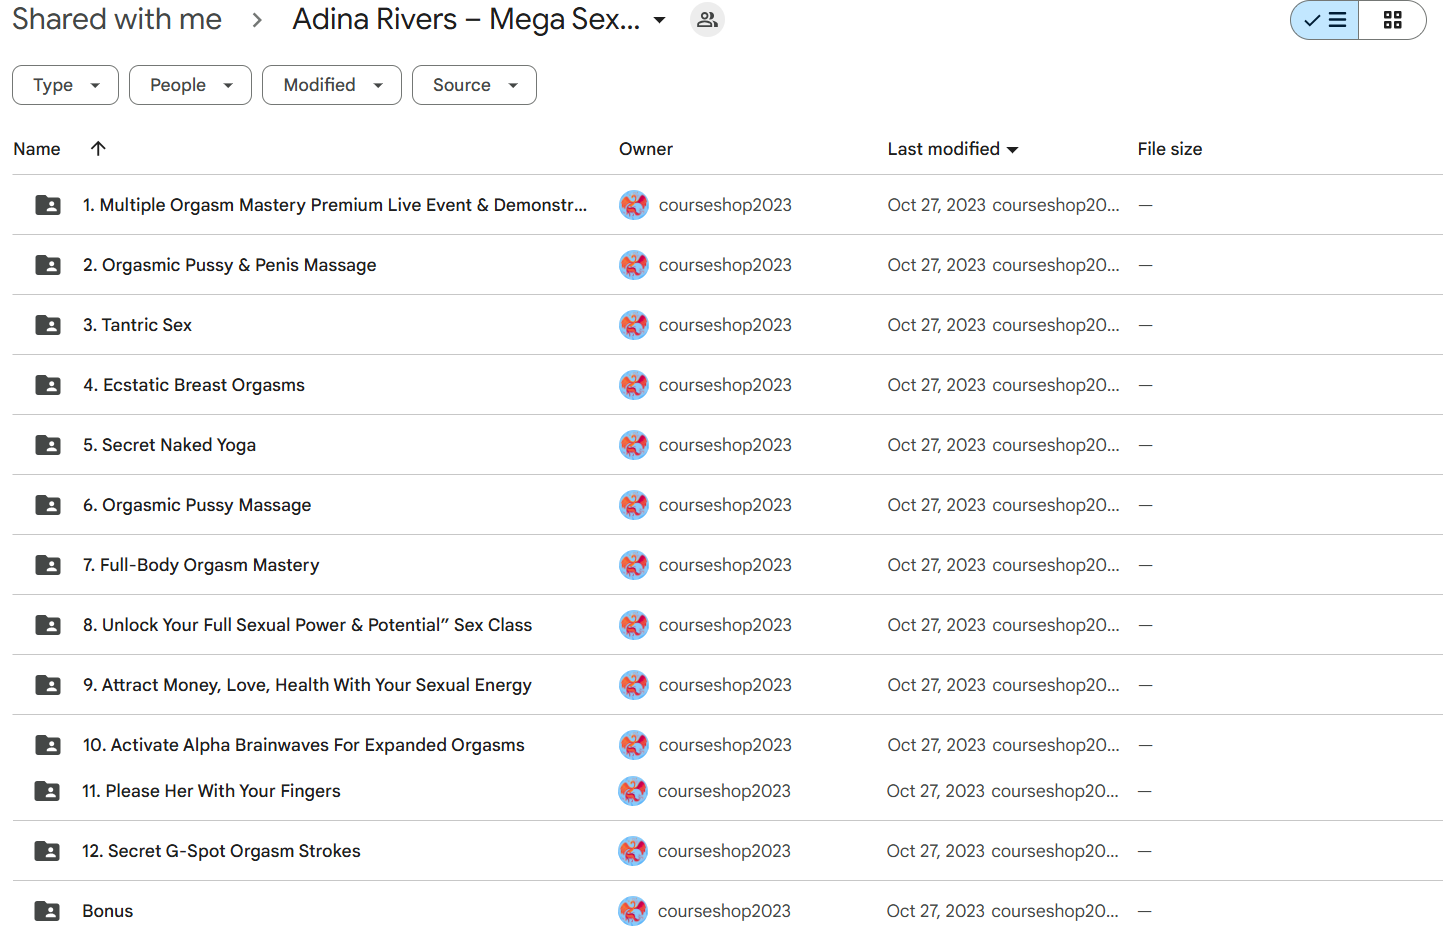Open folder named 3. Tantric Sex
The width and height of the screenshot is (1443, 937).
click(137, 325)
